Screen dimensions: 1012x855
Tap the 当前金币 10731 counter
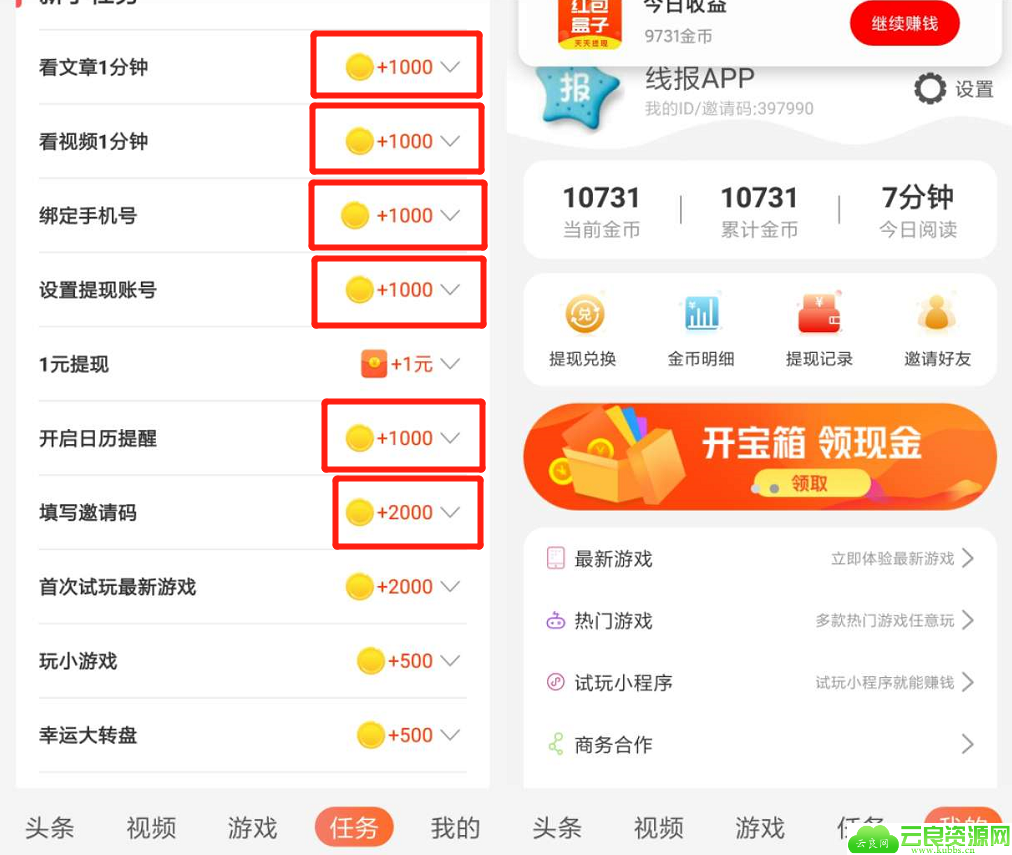pos(602,210)
